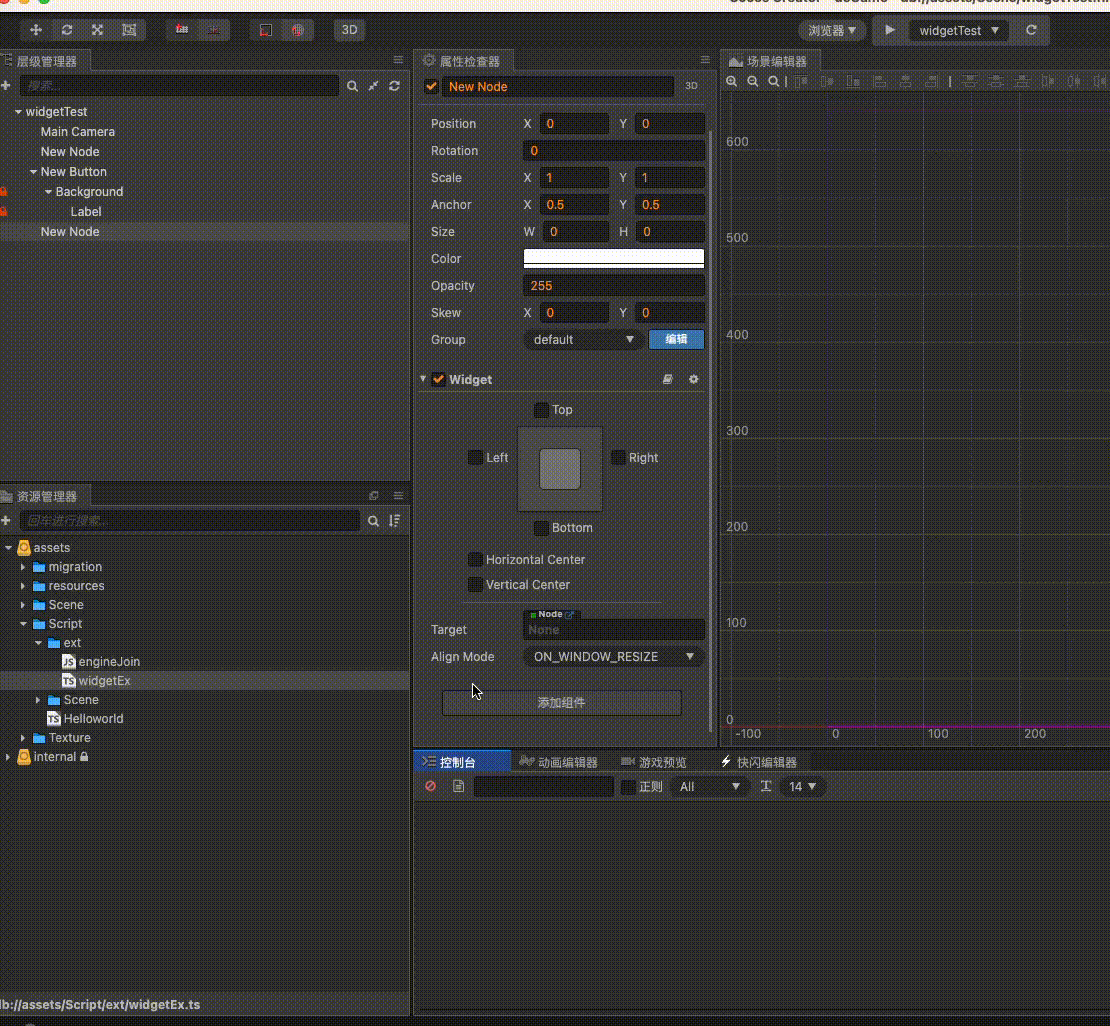Switch to 游戏预览 tab

tap(654, 762)
